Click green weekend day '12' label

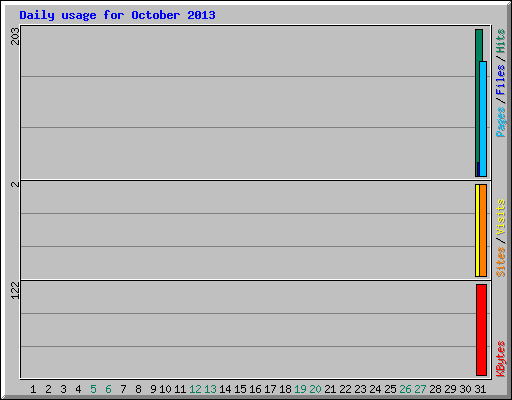195,389
